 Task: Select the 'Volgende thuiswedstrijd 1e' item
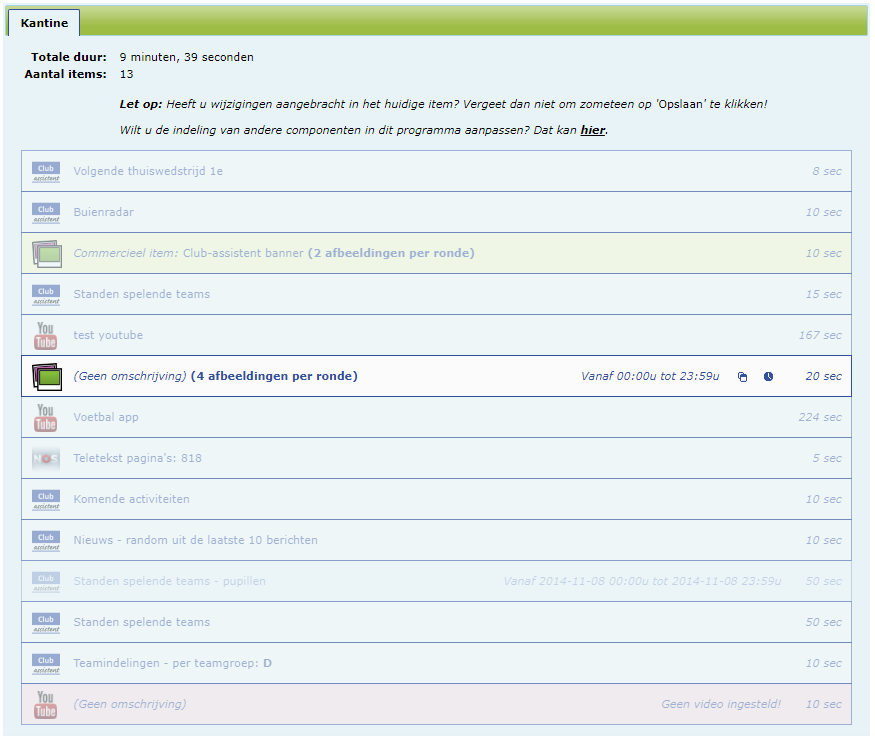tap(148, 171)
